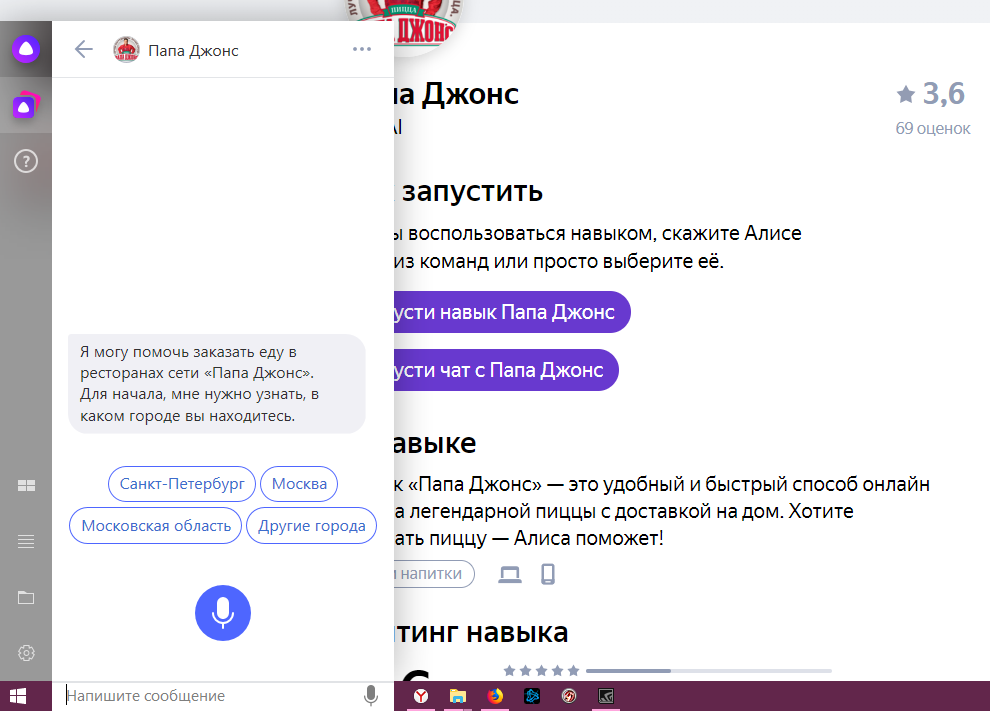The height and width of the screenshot is (711, 990).
Task: Choose the Санкт-Петербург suggestion
Action: coord(182,484)
